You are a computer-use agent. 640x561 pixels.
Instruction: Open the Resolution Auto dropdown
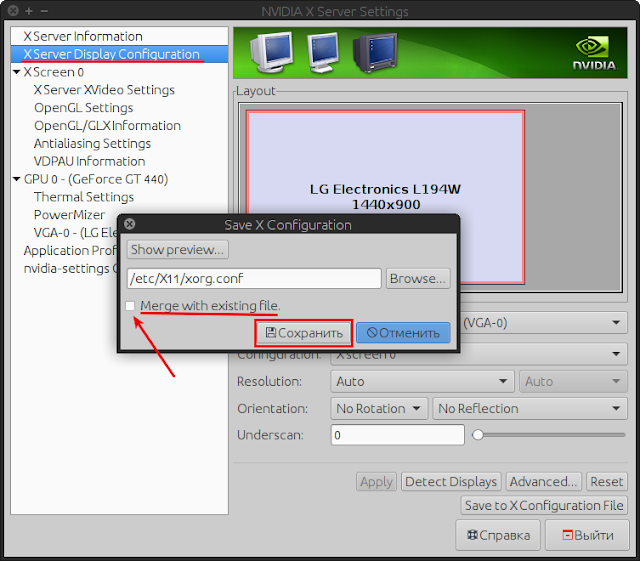422,381
